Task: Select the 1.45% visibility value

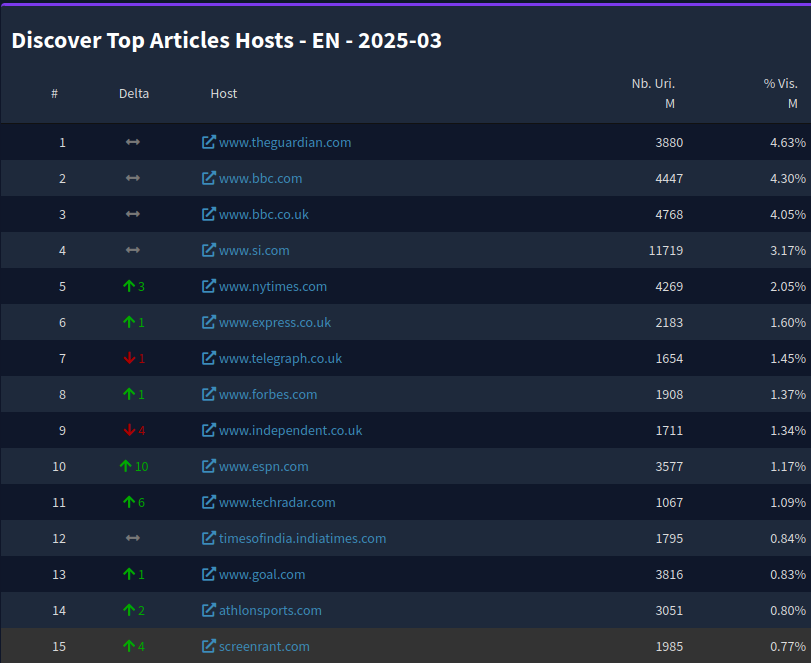Action: pos(788,358)
